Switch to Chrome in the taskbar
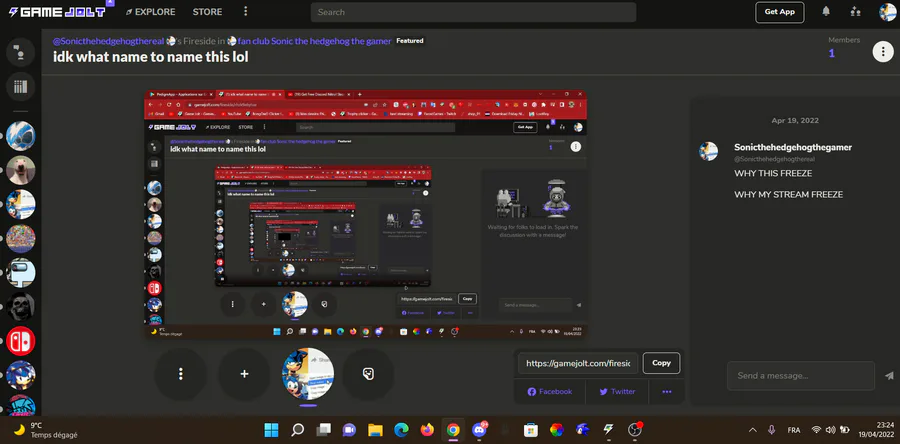 coord(453,430)
